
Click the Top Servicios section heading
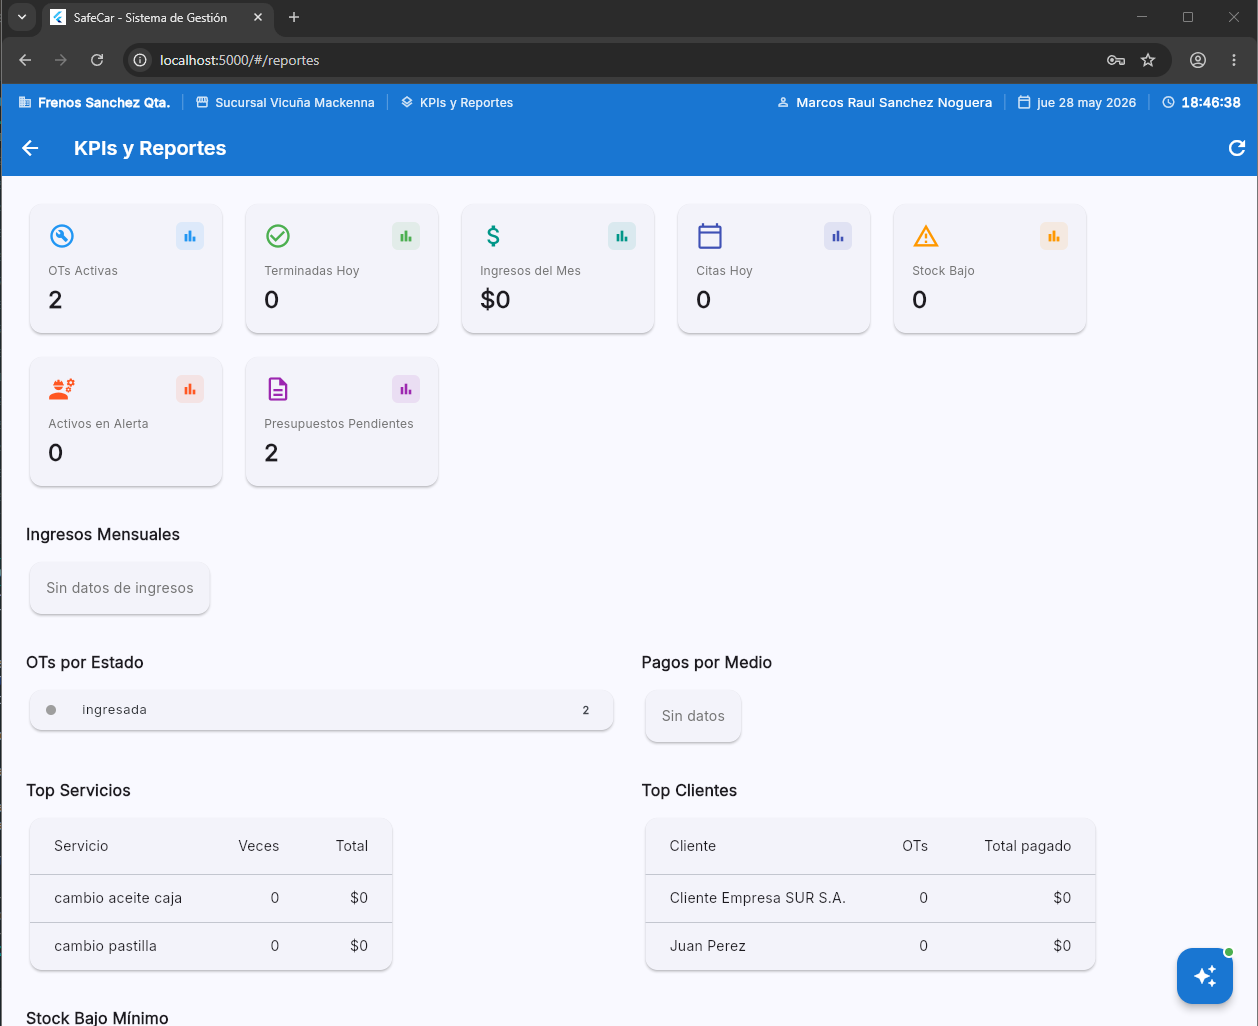[x=78, y=790]
